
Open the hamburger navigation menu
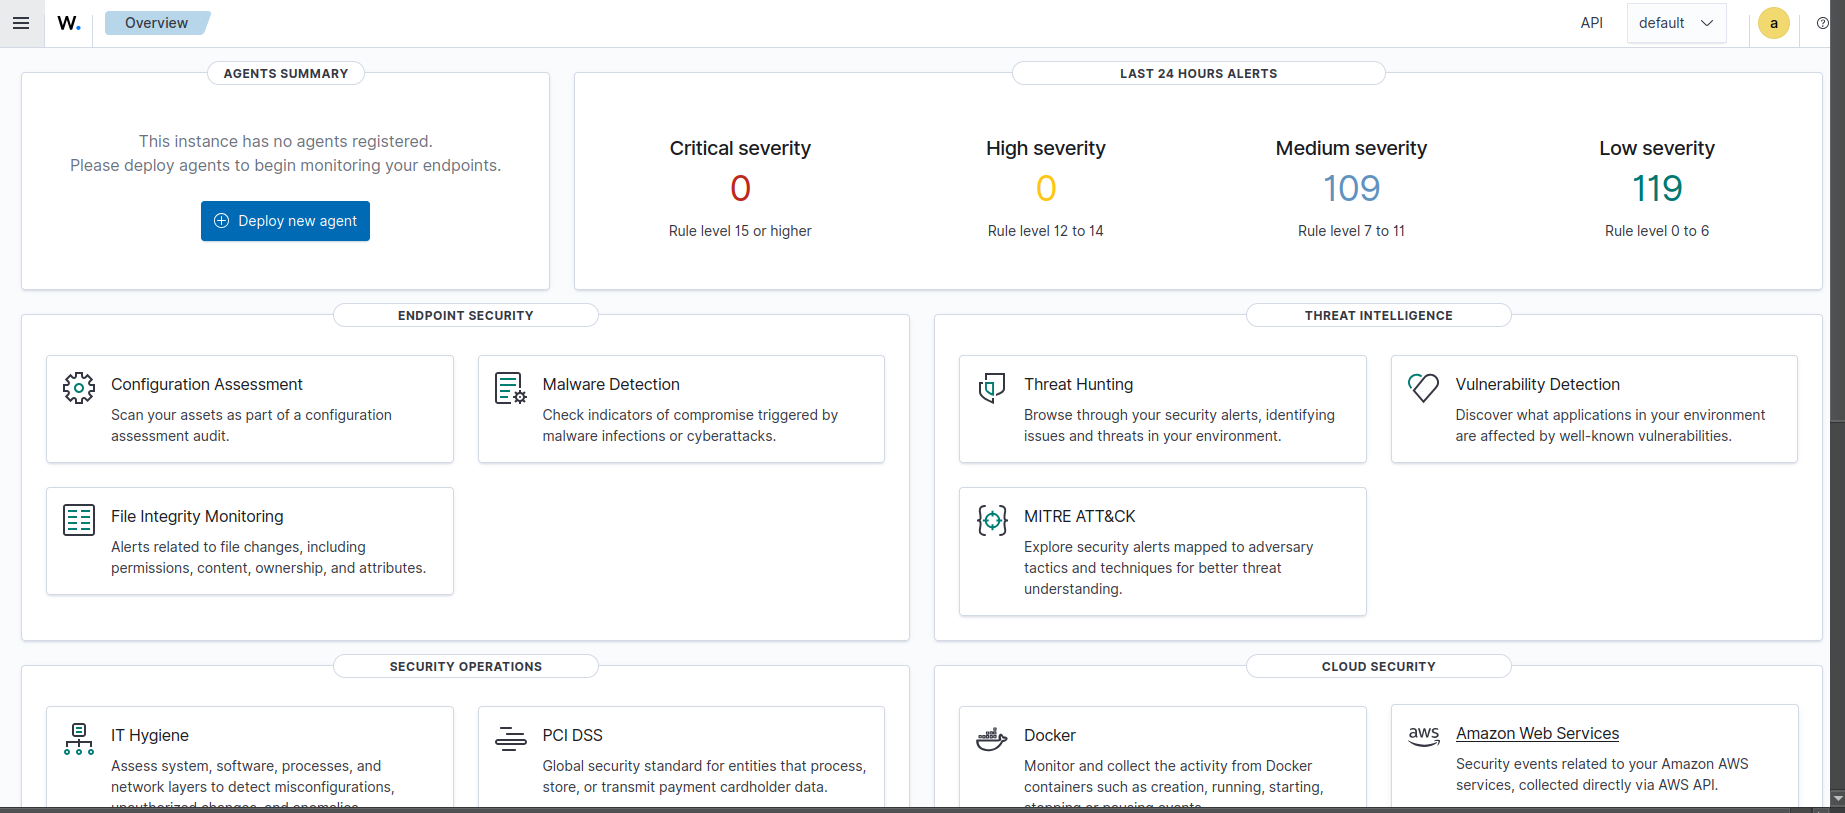[x=21, y=23]
